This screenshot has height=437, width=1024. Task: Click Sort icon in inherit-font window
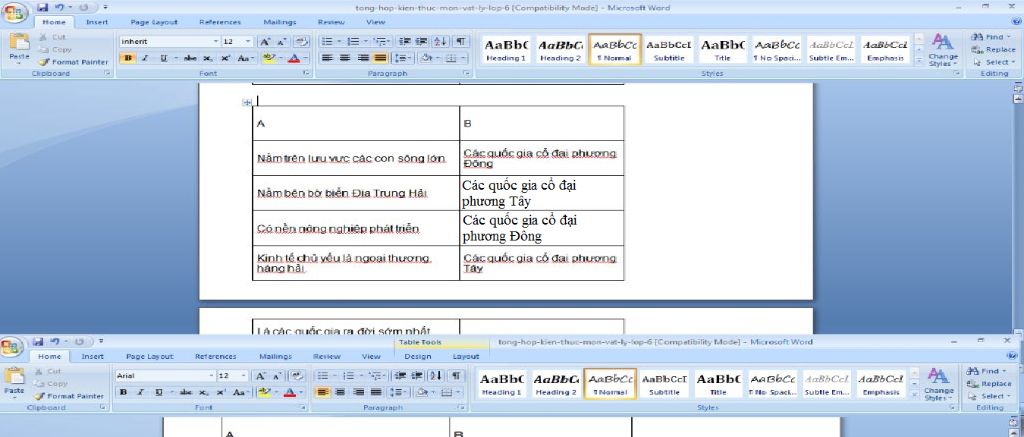point(441,41)
